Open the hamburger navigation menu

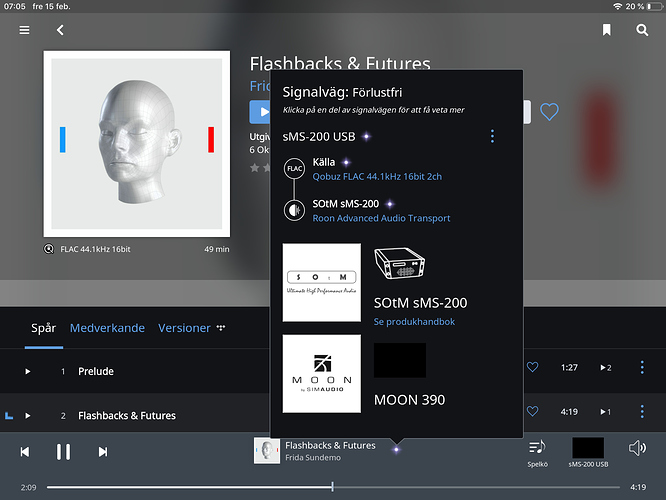[24, 30]
